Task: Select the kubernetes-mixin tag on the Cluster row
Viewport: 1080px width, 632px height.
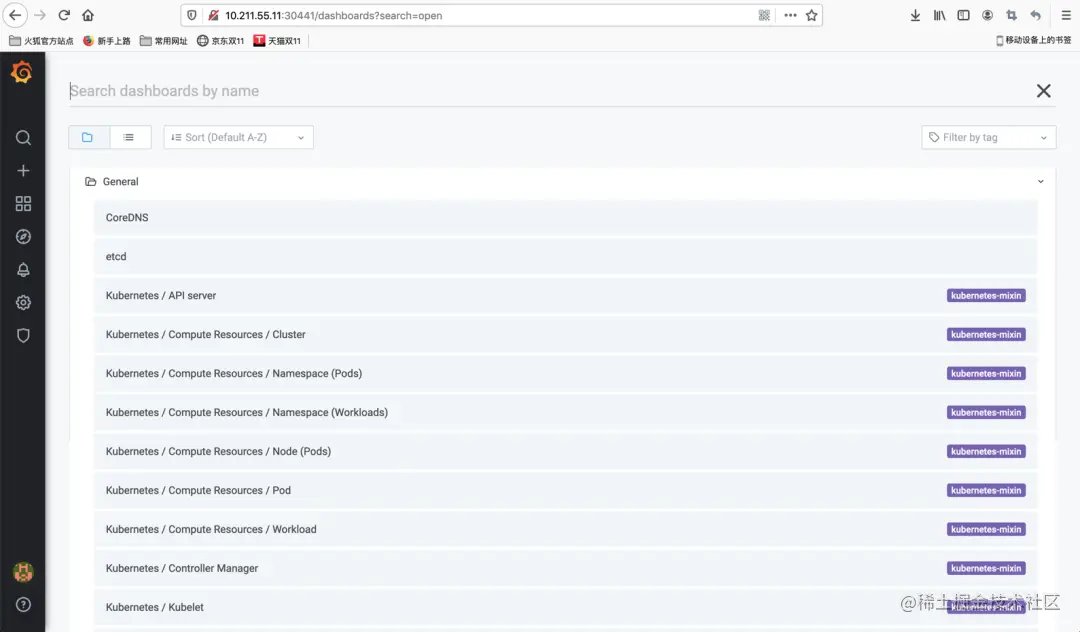Action: [x=986, y=335]
